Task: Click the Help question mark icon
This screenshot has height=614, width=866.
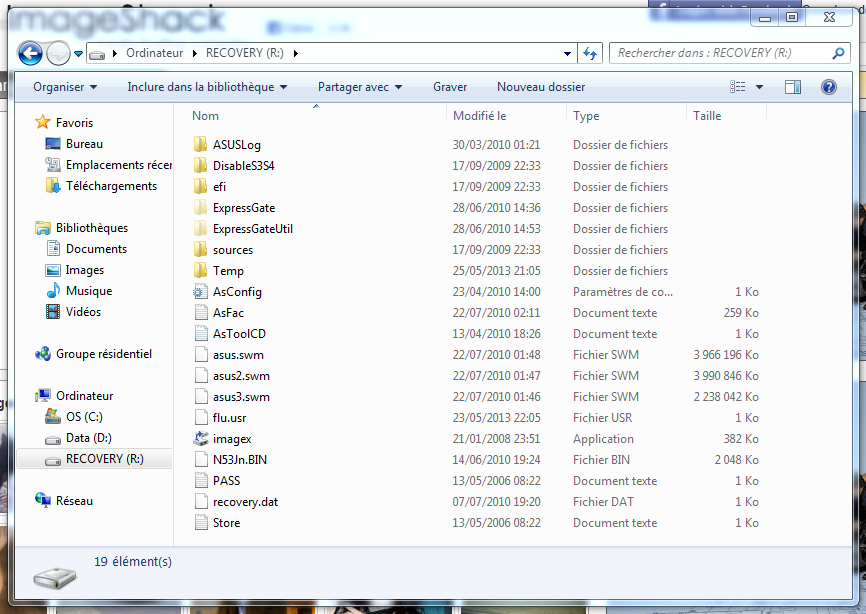Action: [828, 87]
